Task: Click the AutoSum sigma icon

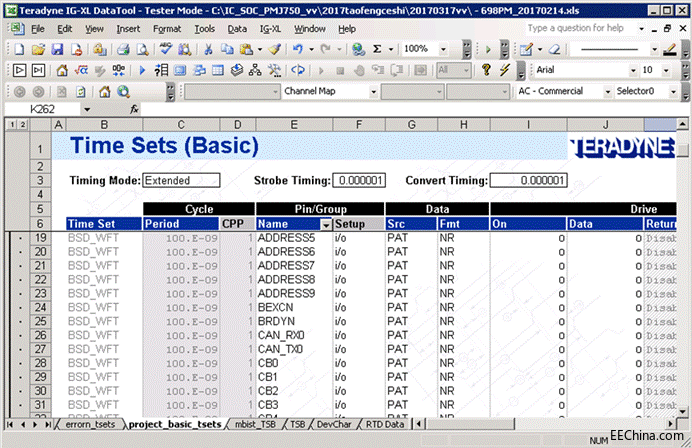Action: [377, 49]
